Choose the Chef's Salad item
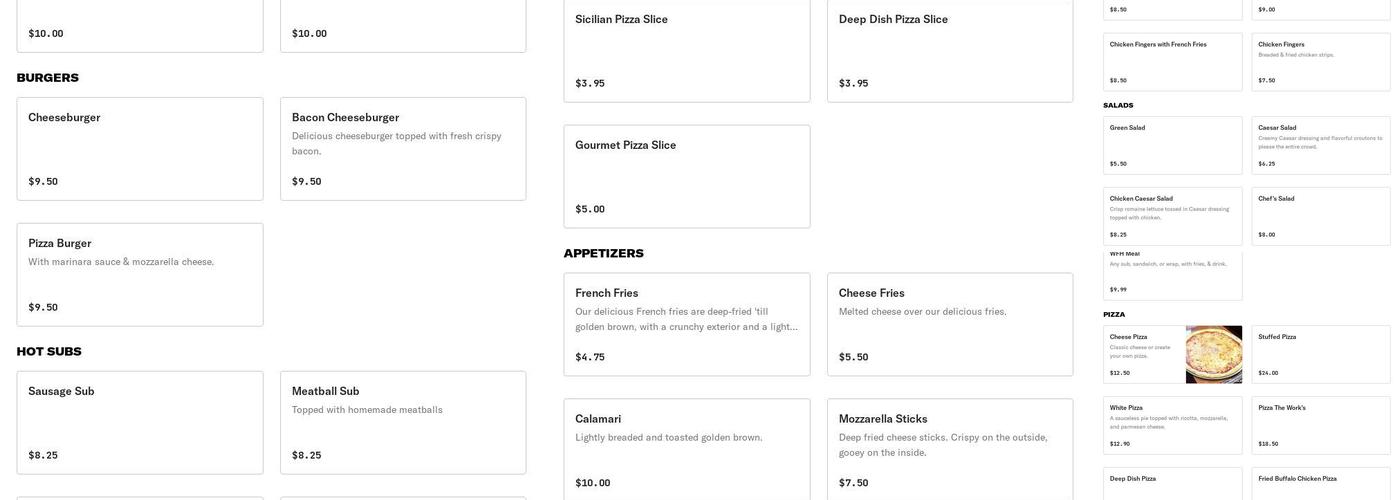 pos(1320,216)
